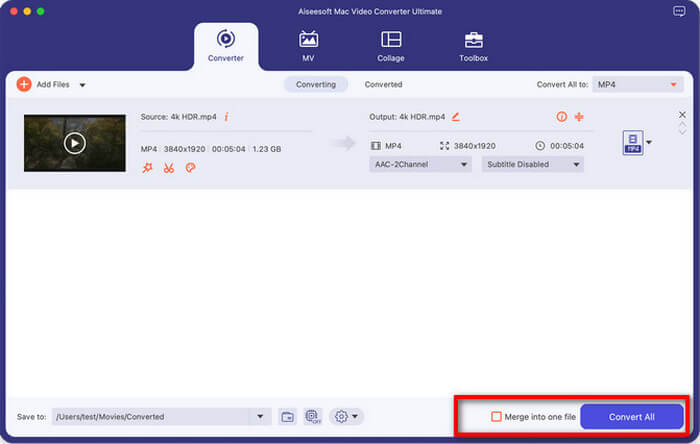The width and height of the screenshot is (700, 444).
Task: Open the feedback chat icon
Action: (x=679, y=11)
